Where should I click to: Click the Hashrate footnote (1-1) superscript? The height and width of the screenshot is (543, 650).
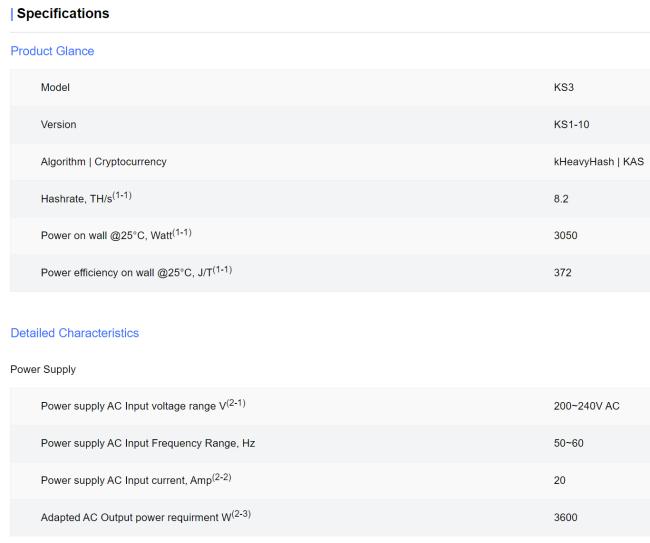(x=122, y=195)
